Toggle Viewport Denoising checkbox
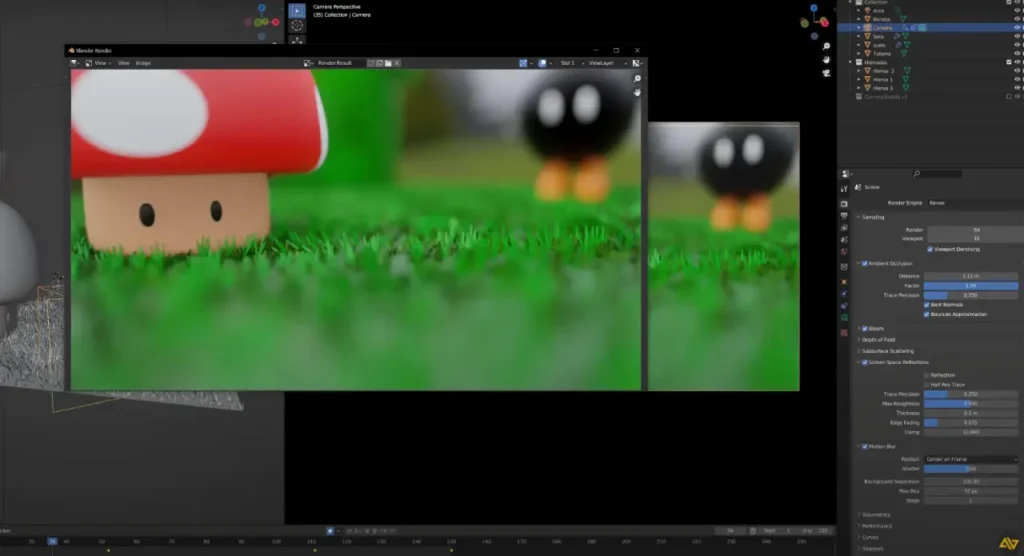The height and width of the screenshot is (556, 1024). tap(930, 250)
